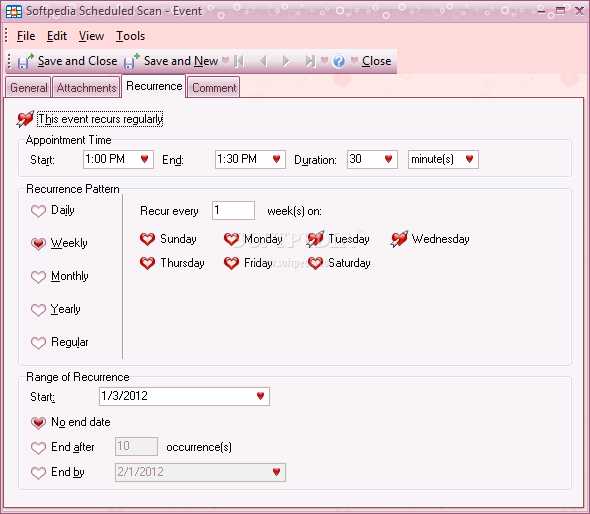Open the minute(s) unit dropdown
This screenshot has width=590, height=514.
tap(469, 159)
